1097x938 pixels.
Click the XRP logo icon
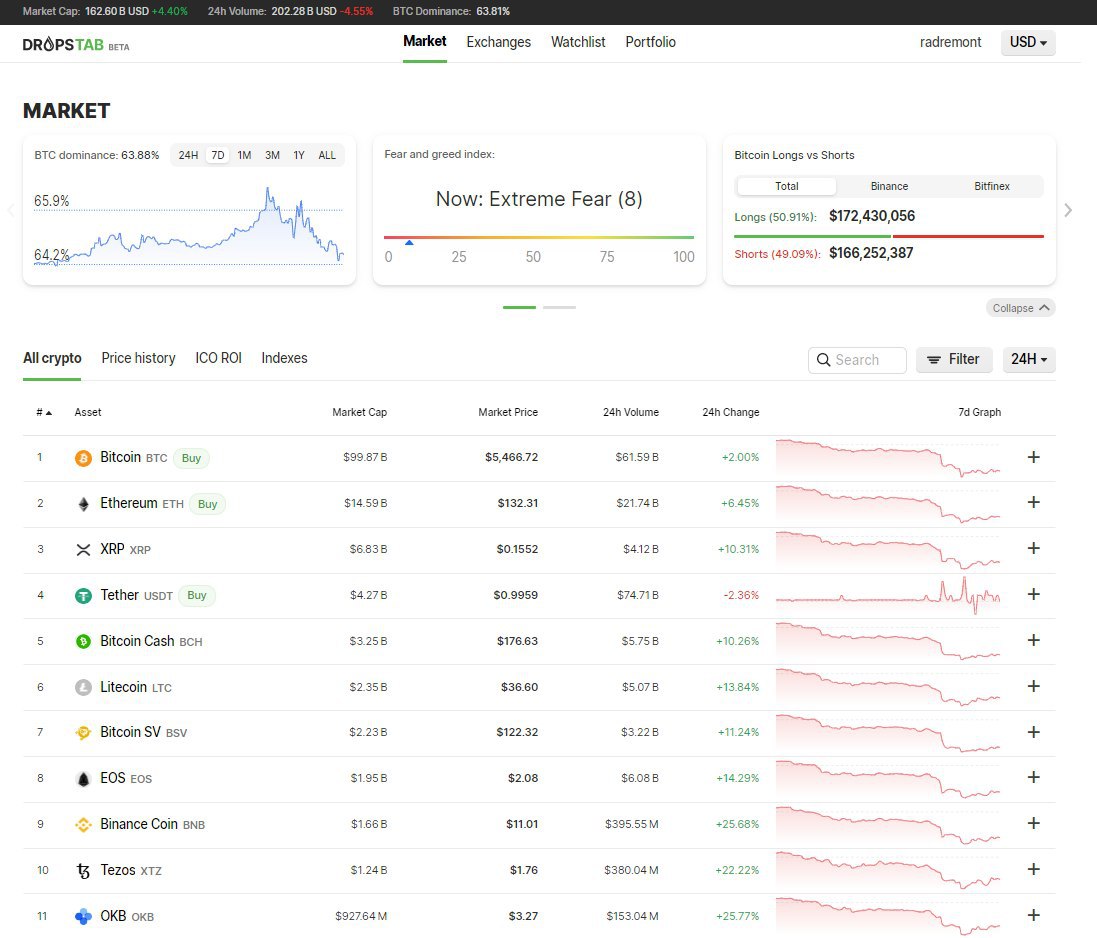[83, 550]
